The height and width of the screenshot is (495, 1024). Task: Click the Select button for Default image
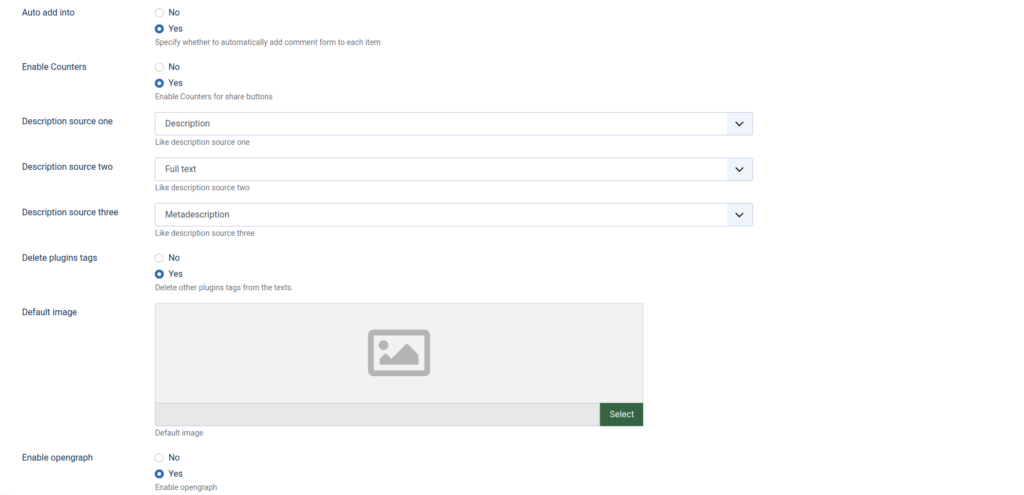[x=621, y=414]
